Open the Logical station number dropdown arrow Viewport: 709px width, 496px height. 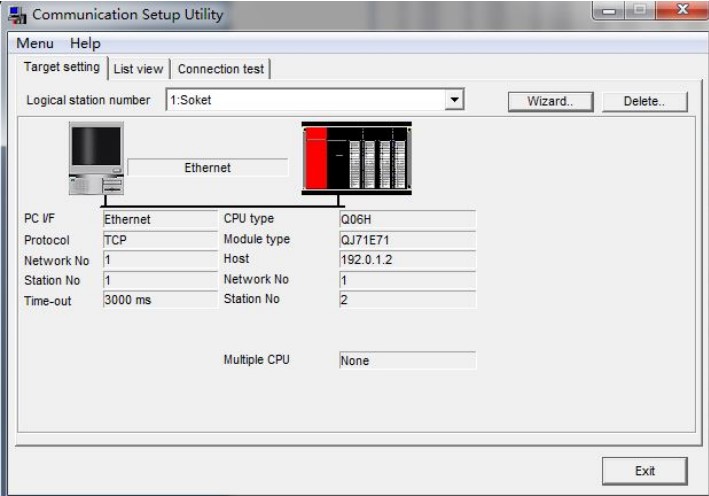tap(455, 100)
